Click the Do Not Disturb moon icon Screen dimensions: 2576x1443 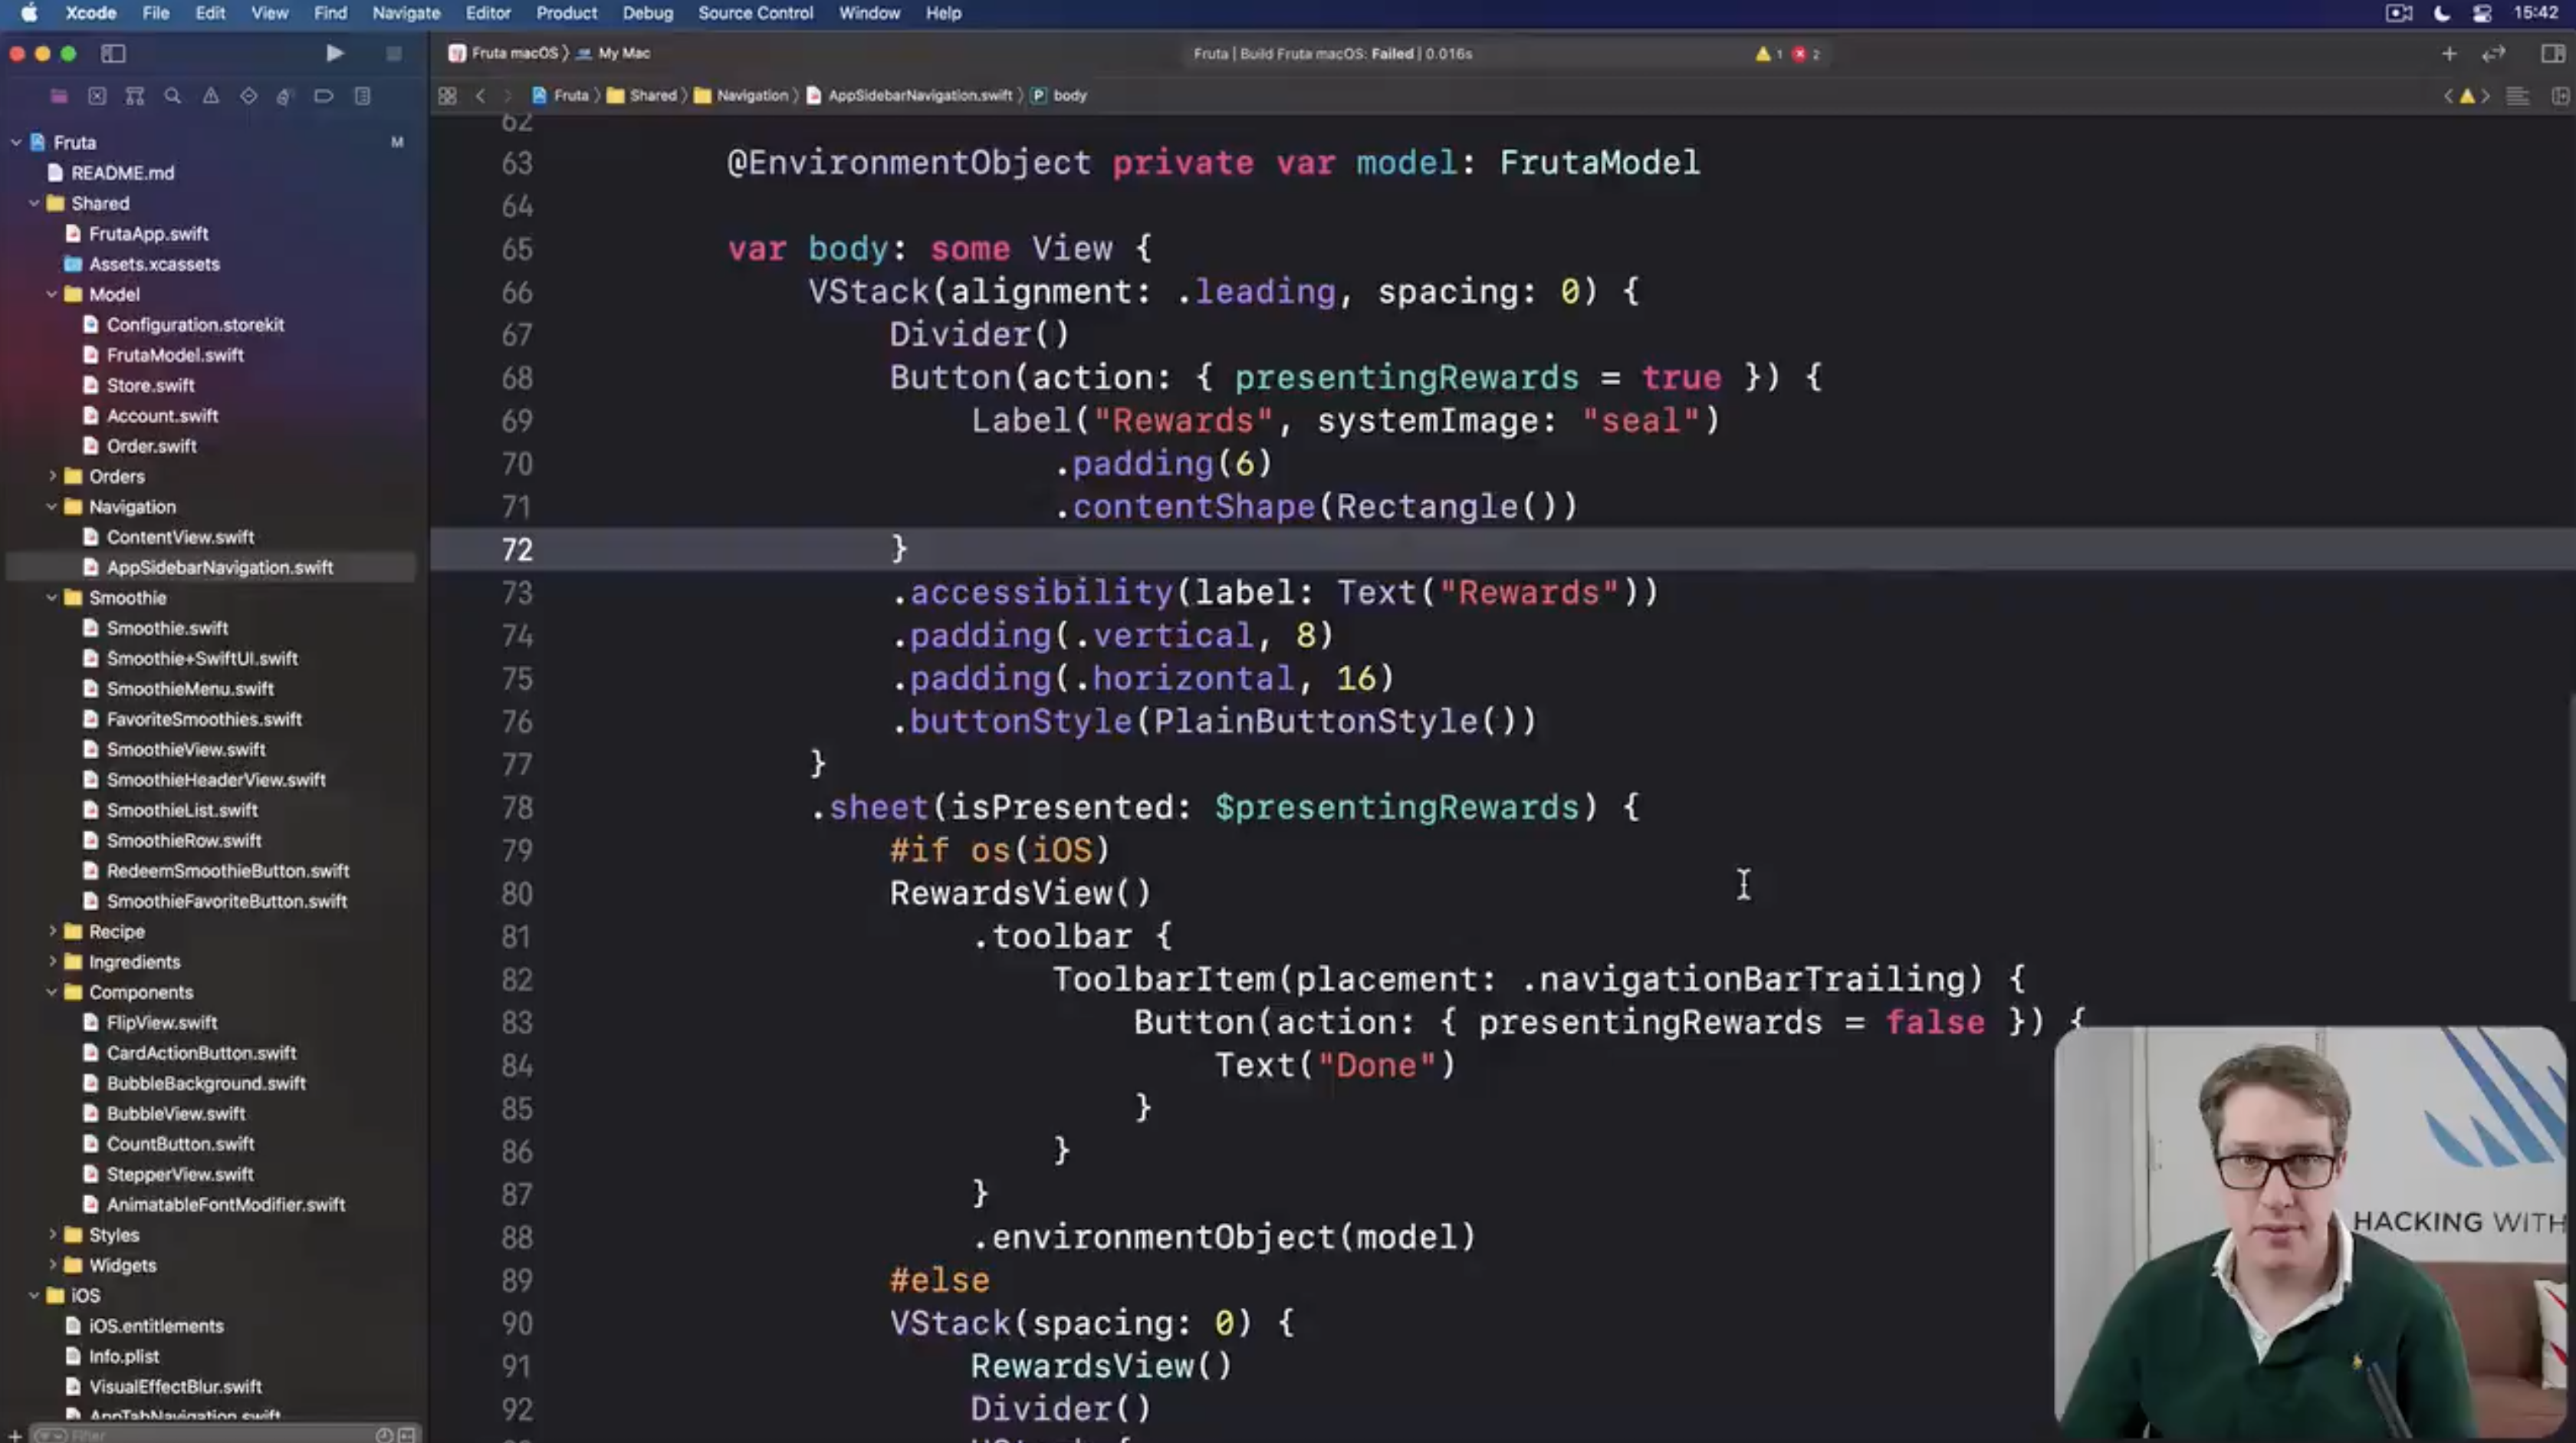[x=2442, y=13]
